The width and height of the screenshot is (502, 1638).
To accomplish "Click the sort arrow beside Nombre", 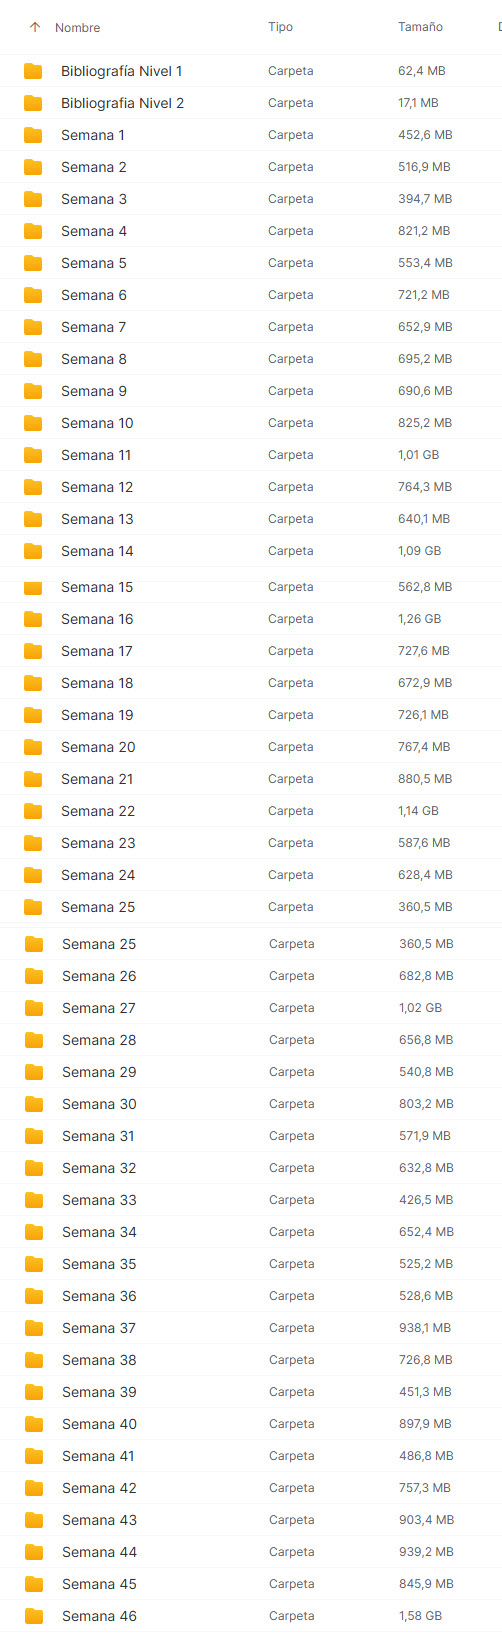I will click(35, 27).
